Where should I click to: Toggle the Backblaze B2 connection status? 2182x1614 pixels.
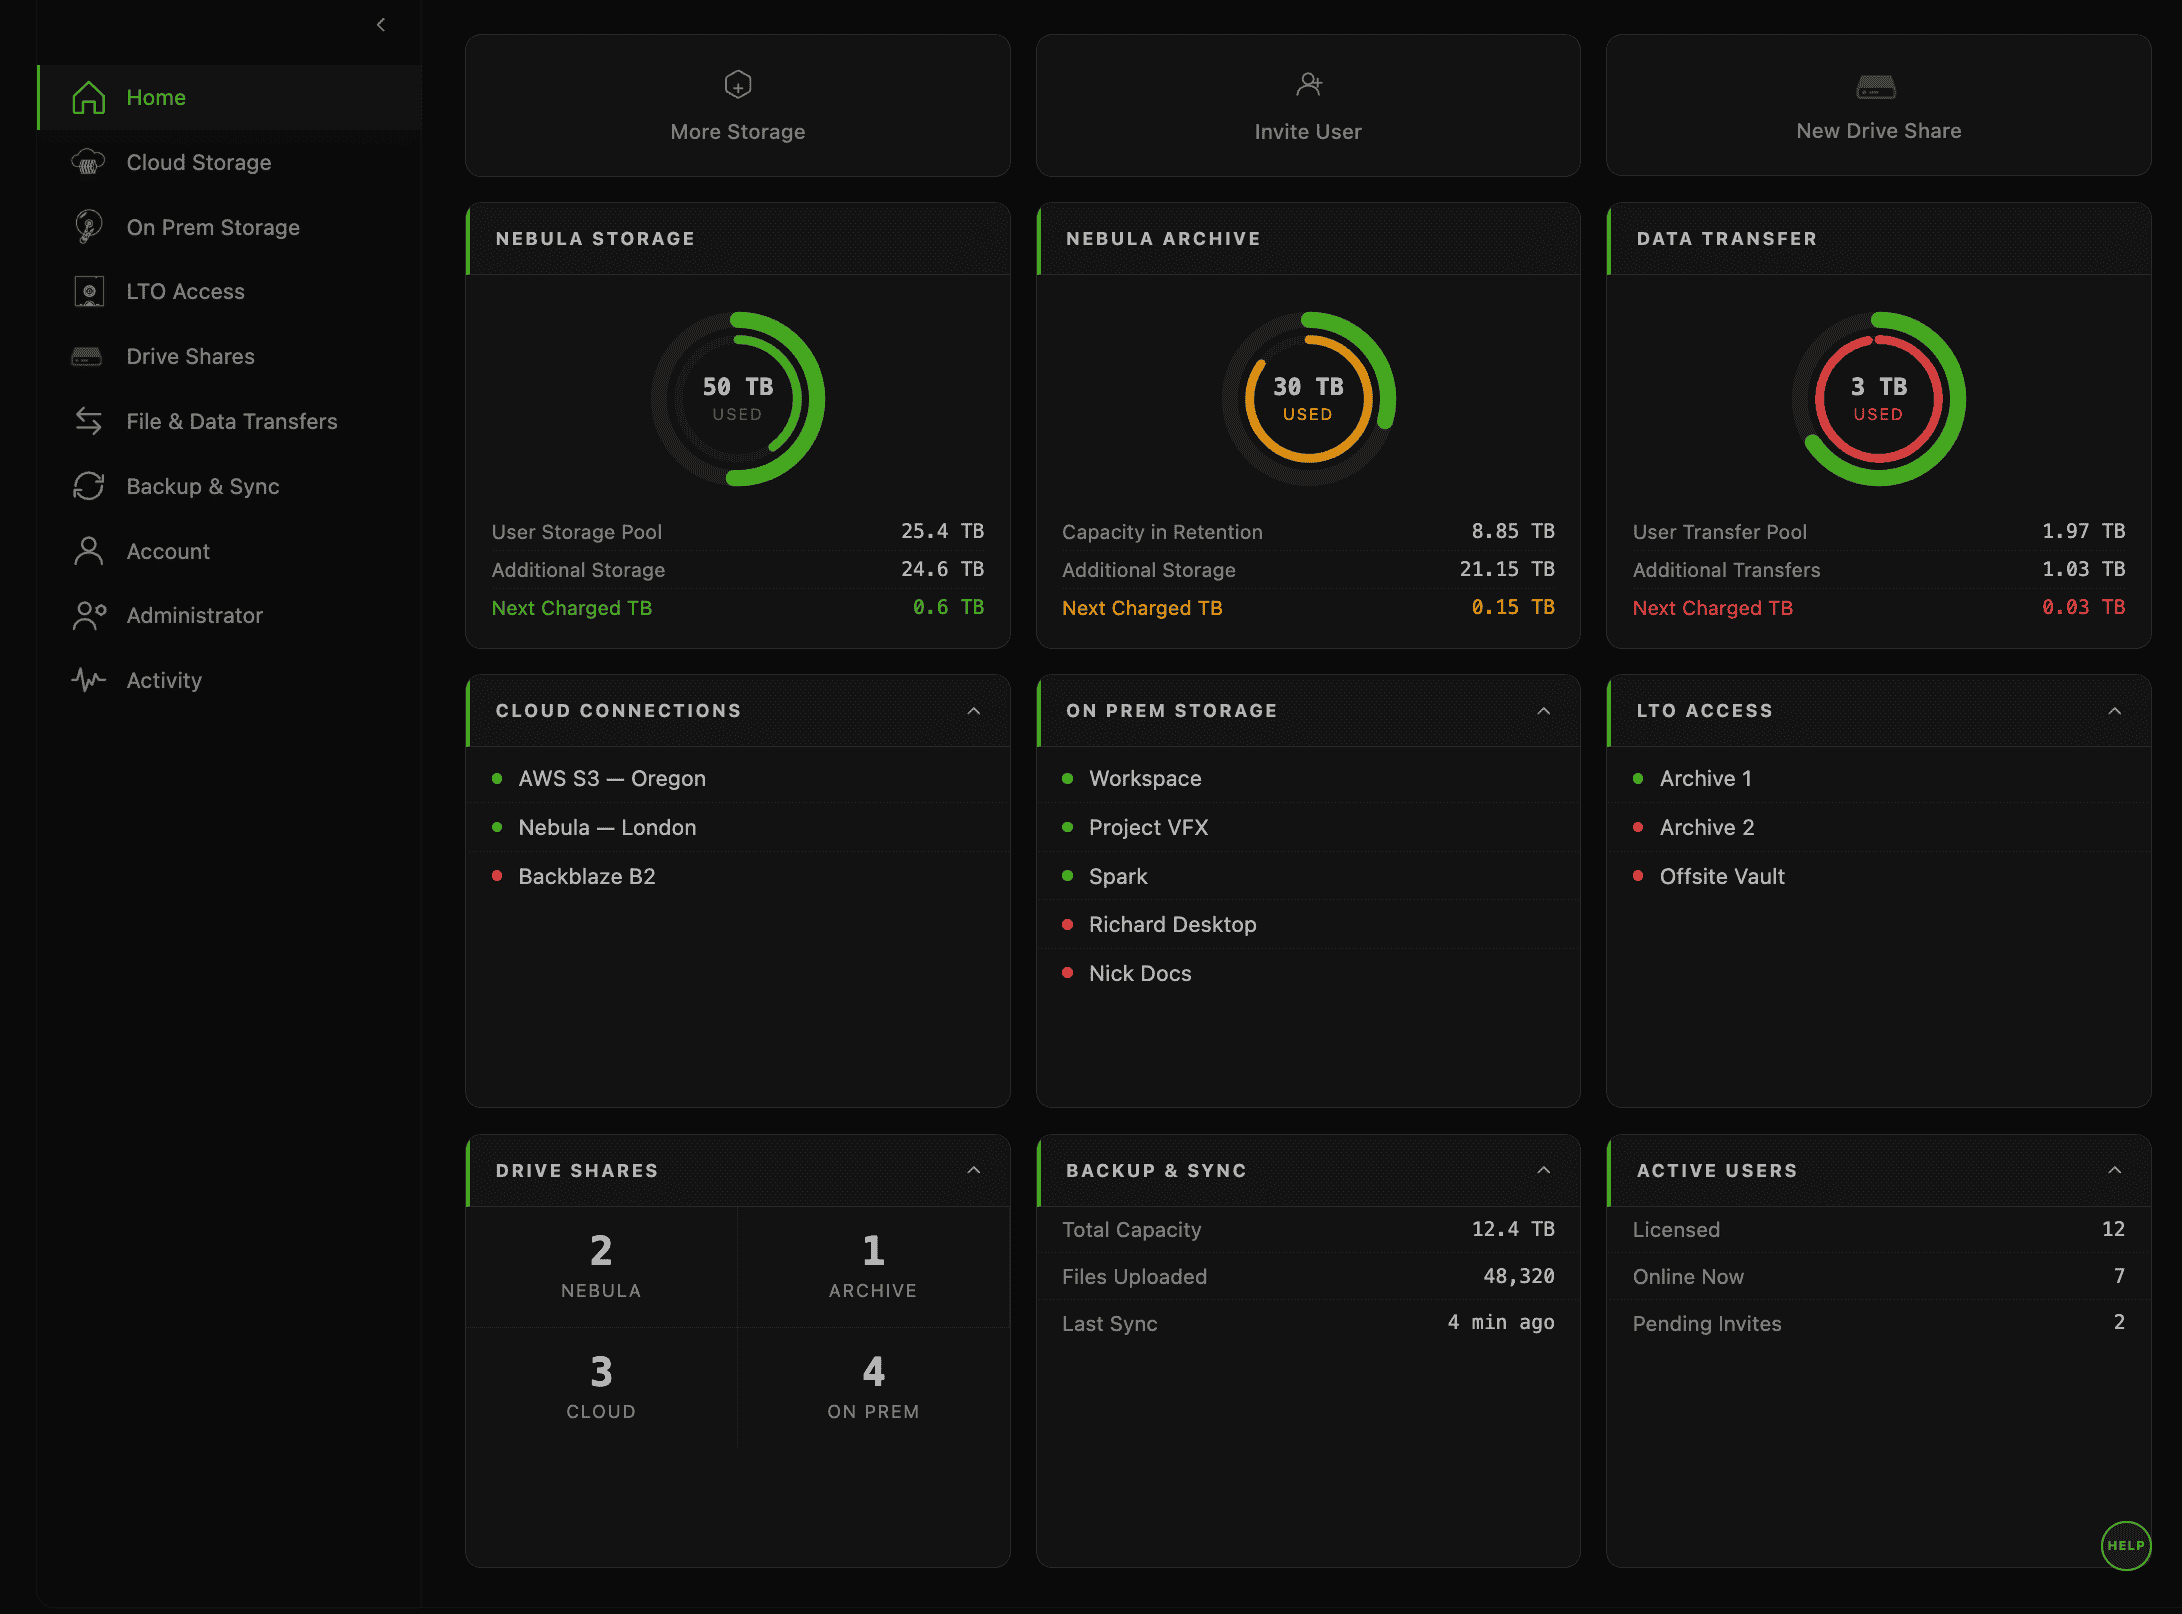point(499,875)
